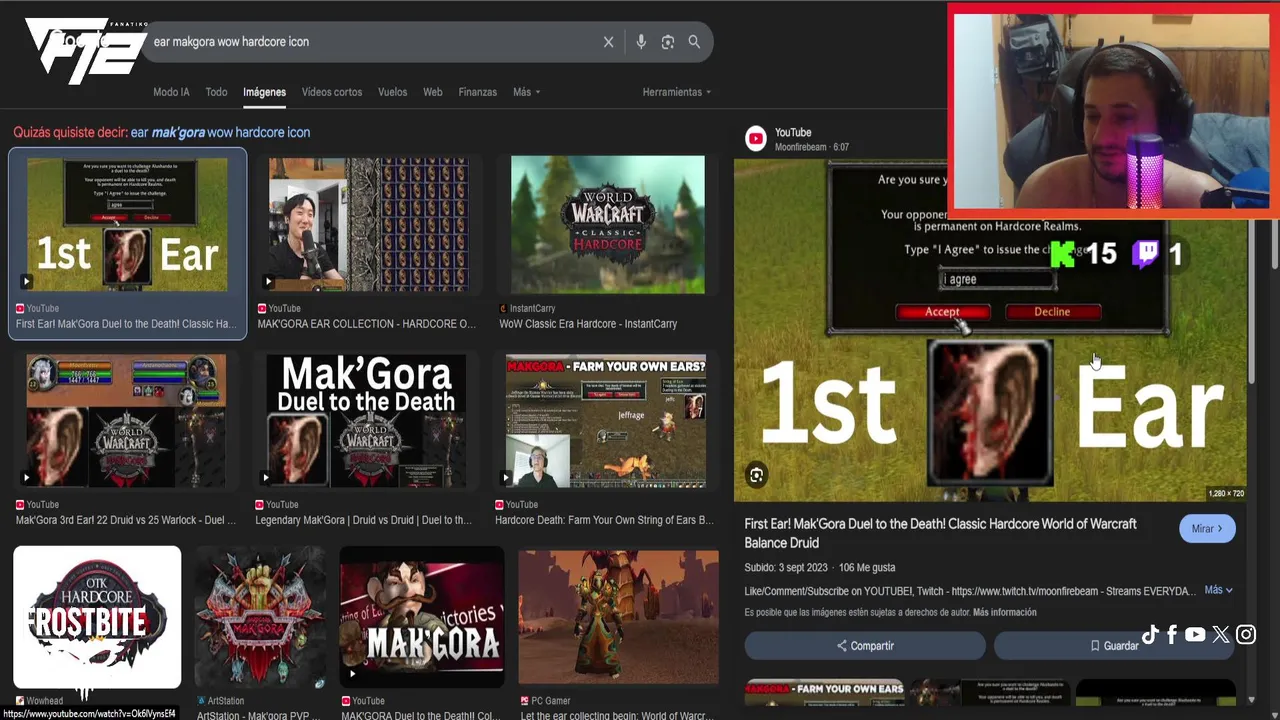This screenshot has width=1280, height=720.
Task: Open MAK'GORA victories video thumbnail
Action: pyautogui.click(x=422, y=617)
